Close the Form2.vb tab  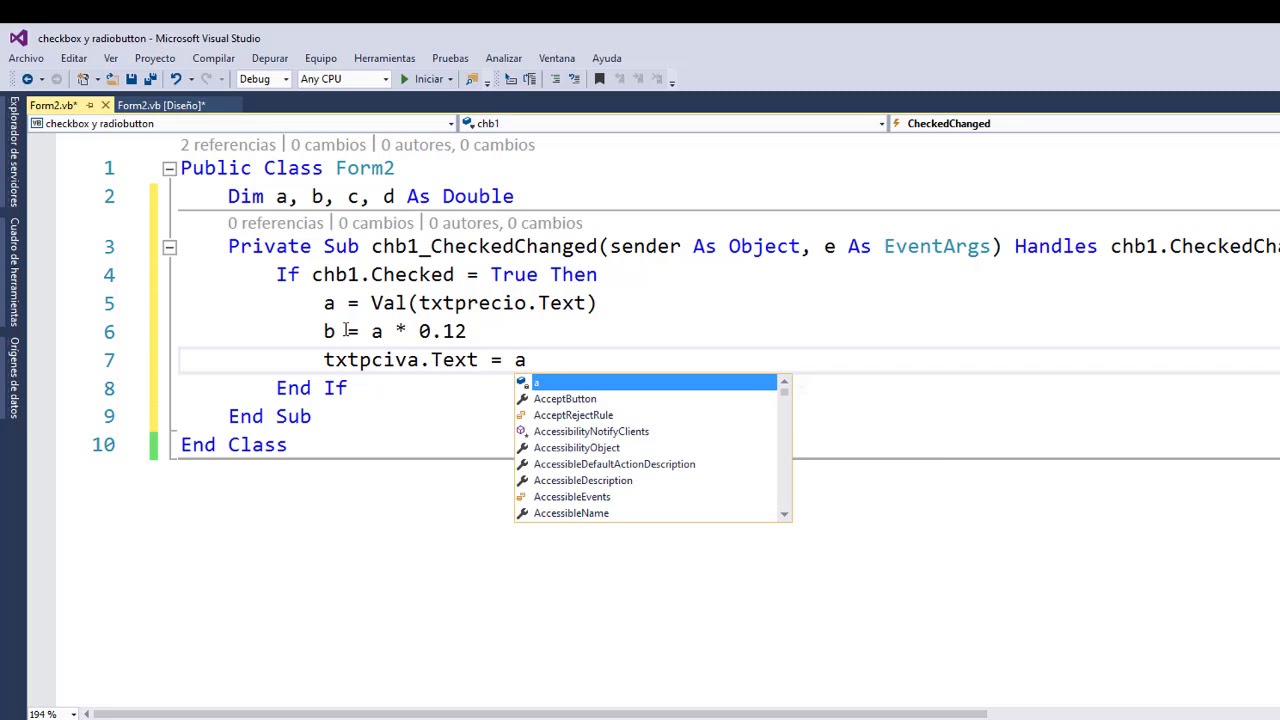[x=105, y=105]
